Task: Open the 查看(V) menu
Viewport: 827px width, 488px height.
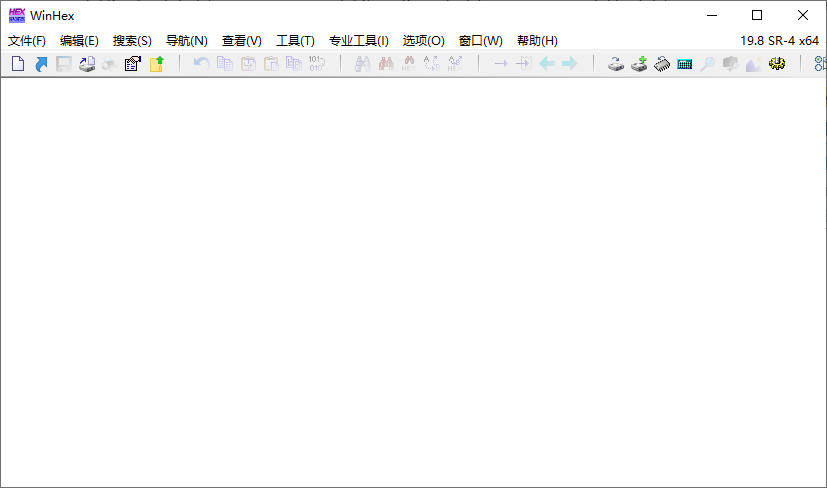Action: [241, 41]
